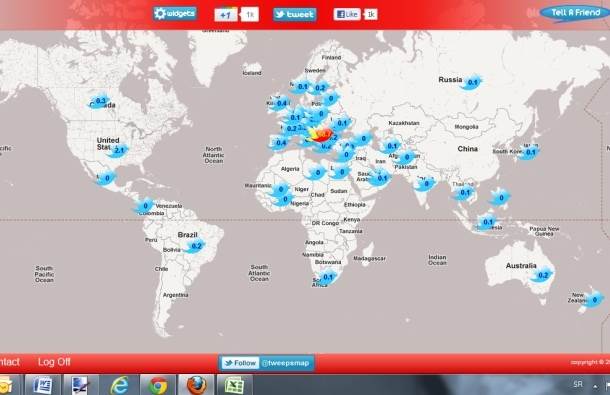The height and width of the screenshot is (395, 610).
Task: Switch to Firefox in the taskbar
Action: (x=196, y=385)
